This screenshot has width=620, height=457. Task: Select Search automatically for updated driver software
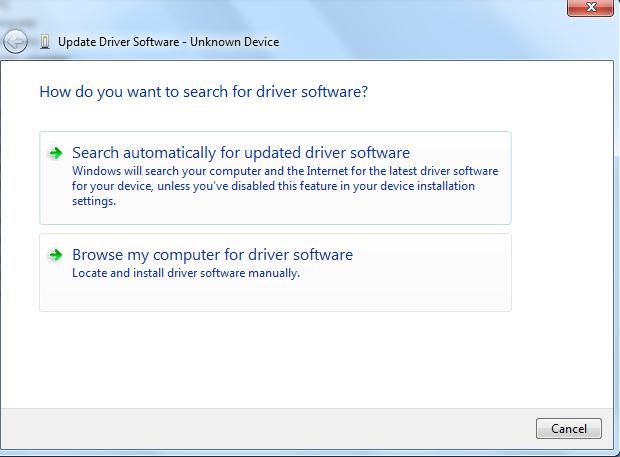point(241,153)
